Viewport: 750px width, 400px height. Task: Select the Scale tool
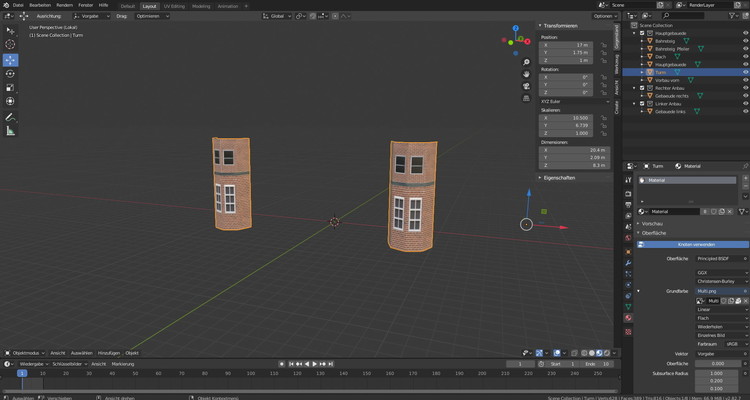(x=11, y=87)
